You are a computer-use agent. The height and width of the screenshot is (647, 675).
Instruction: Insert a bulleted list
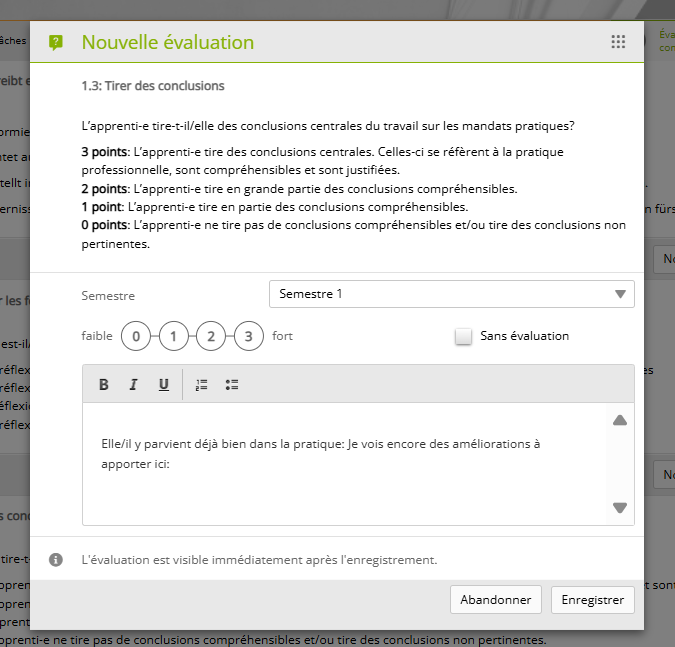tap(232, 385)
